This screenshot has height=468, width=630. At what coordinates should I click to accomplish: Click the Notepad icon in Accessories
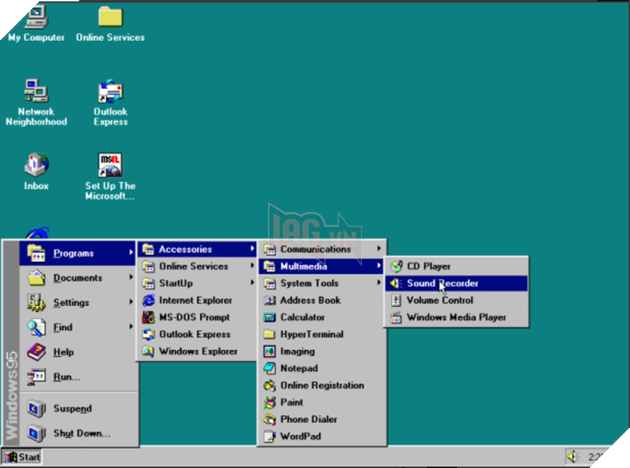pyautogui.click(x=270, y=368)
